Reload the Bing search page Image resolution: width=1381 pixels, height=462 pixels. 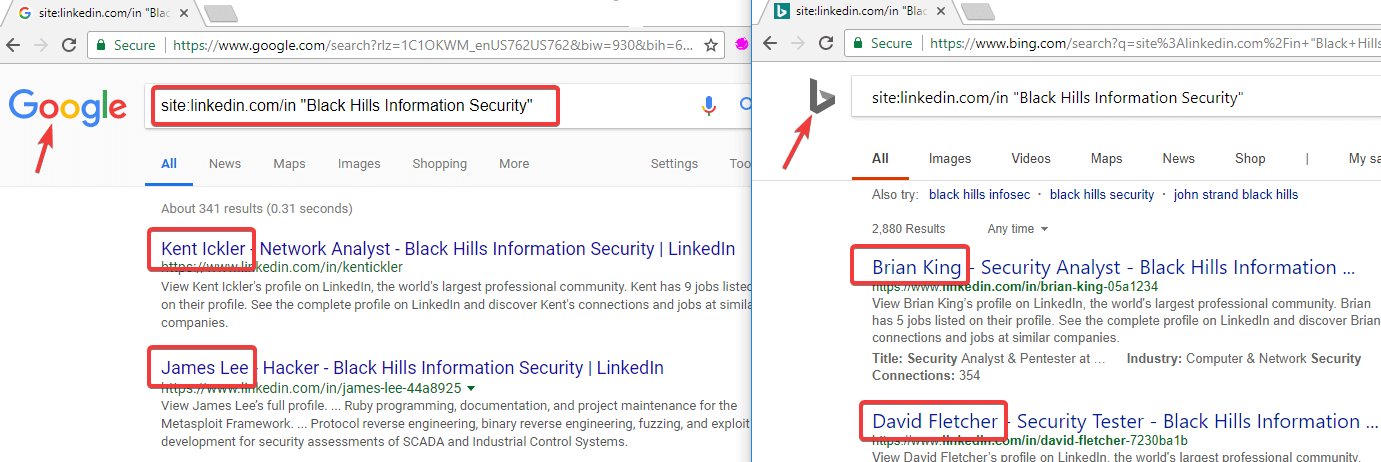click(826, 44)
